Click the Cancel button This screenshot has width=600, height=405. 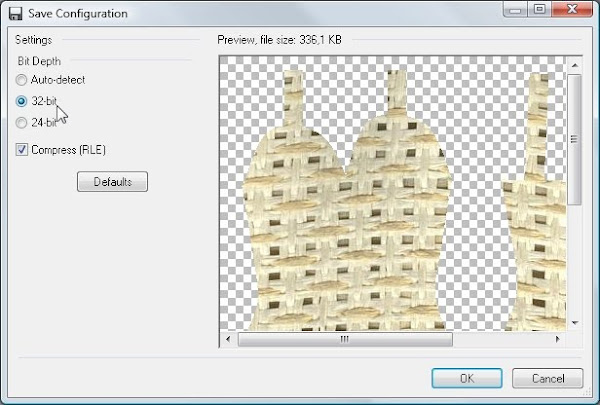click(x=548, y=378)
